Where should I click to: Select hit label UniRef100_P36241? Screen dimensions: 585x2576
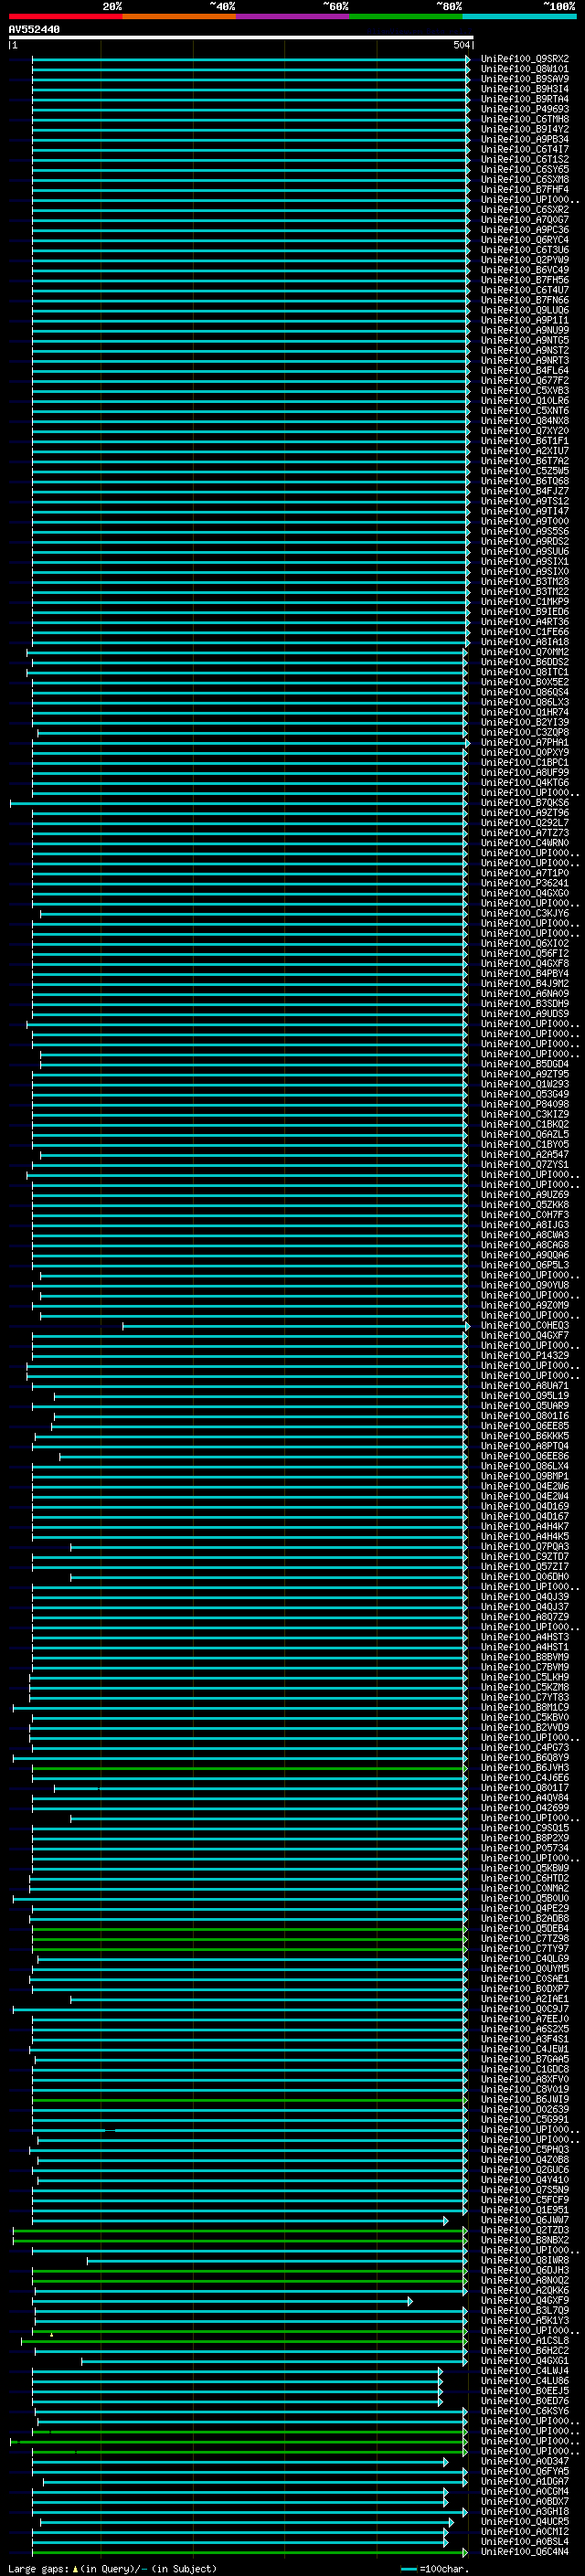(x=524, y=883)
